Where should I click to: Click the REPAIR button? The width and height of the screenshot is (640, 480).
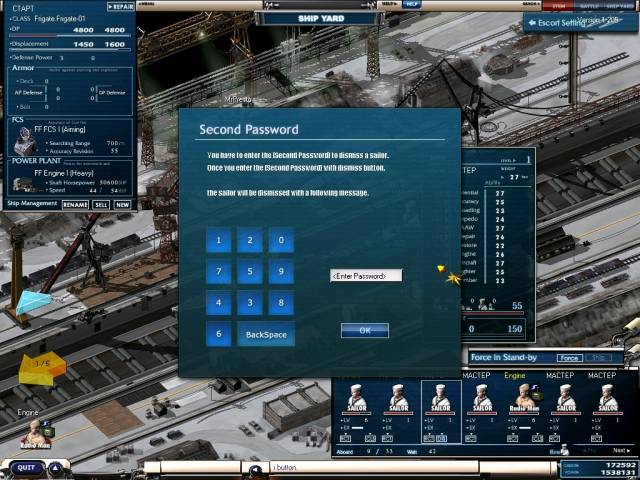(x=121, y=7)
